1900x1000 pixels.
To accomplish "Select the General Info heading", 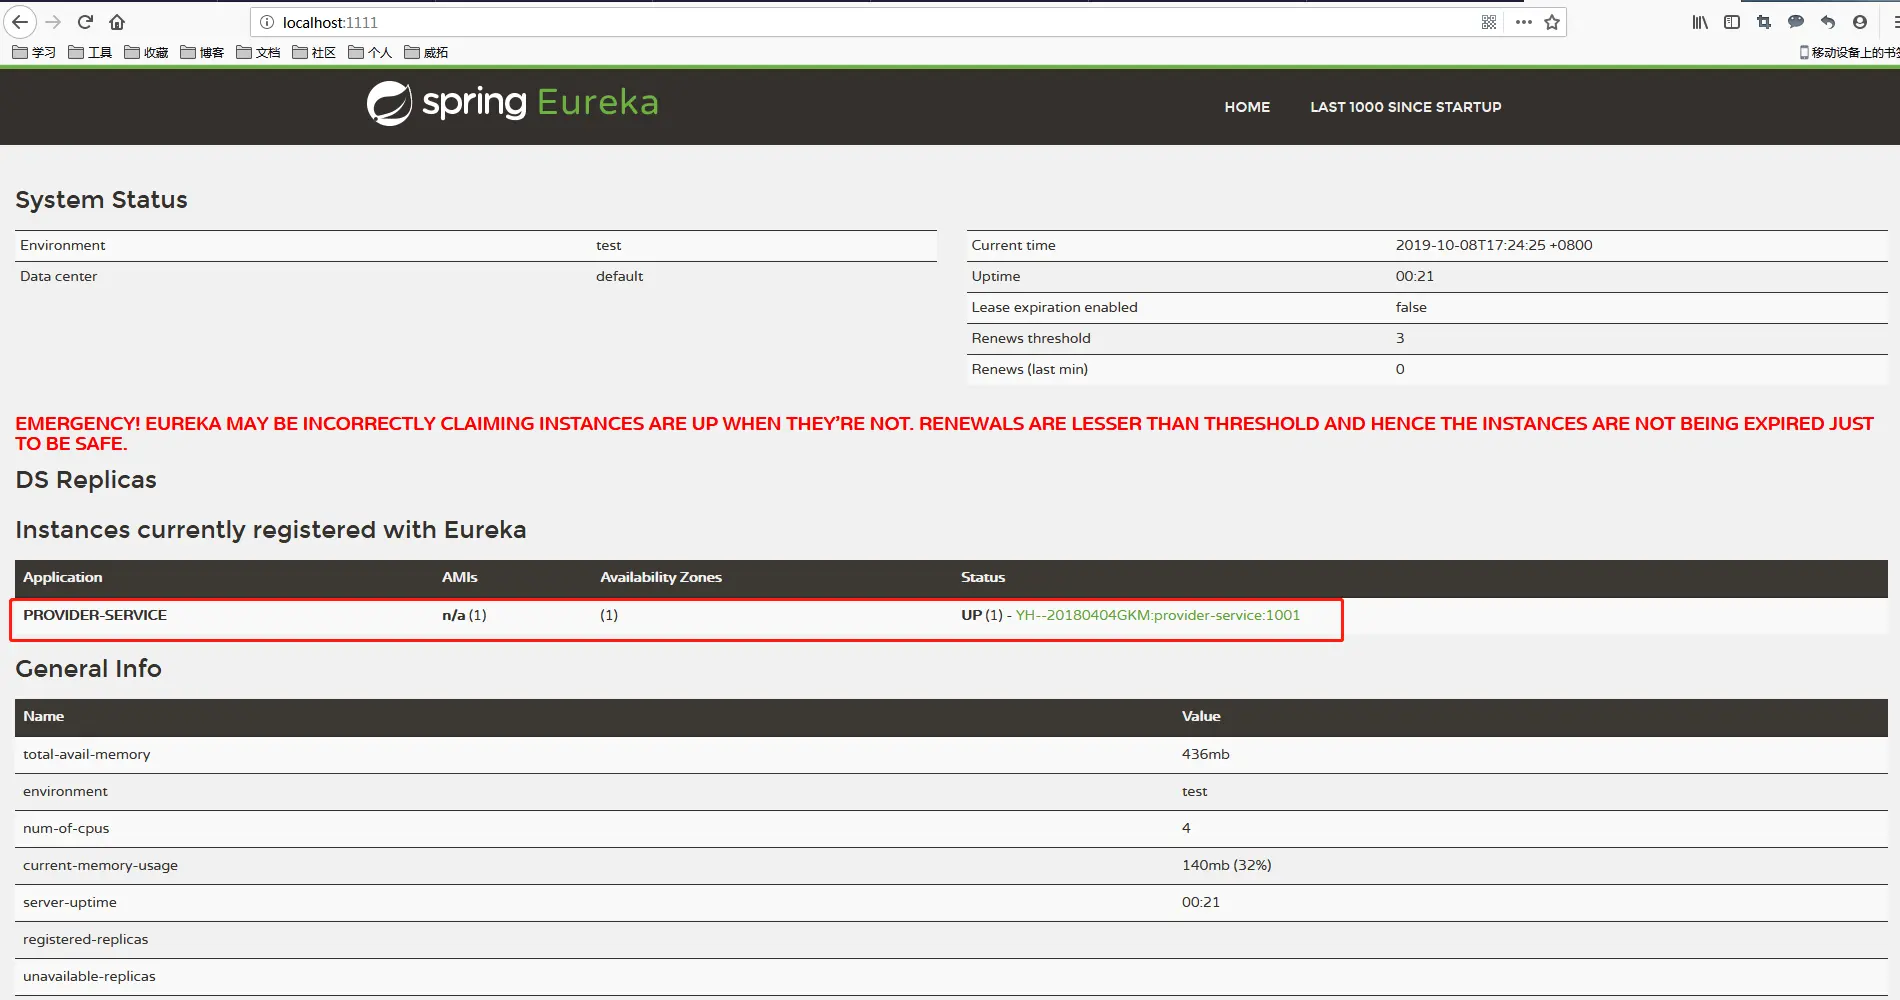I will click(x=88, y=669).
